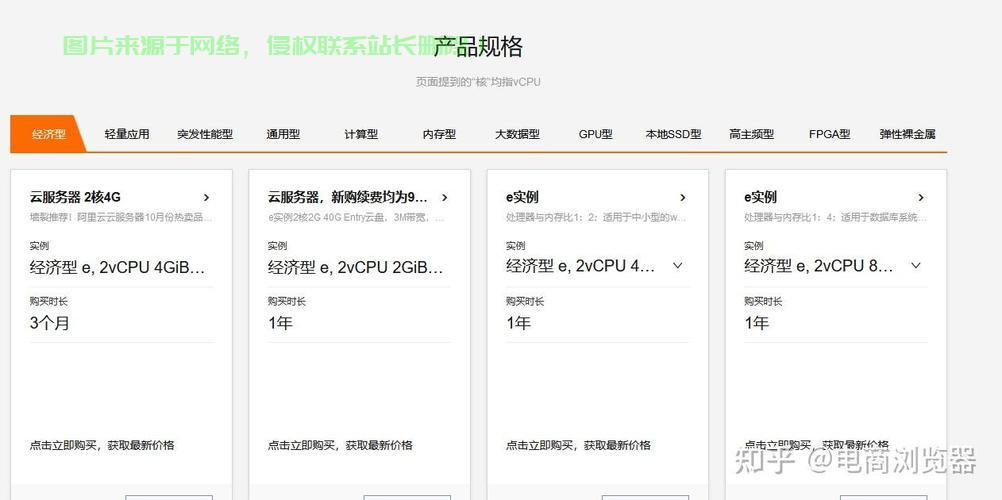
Task: Click 点击立即购买 text in 云服务器，新购续费 card
Action: [x=341, y=445]
